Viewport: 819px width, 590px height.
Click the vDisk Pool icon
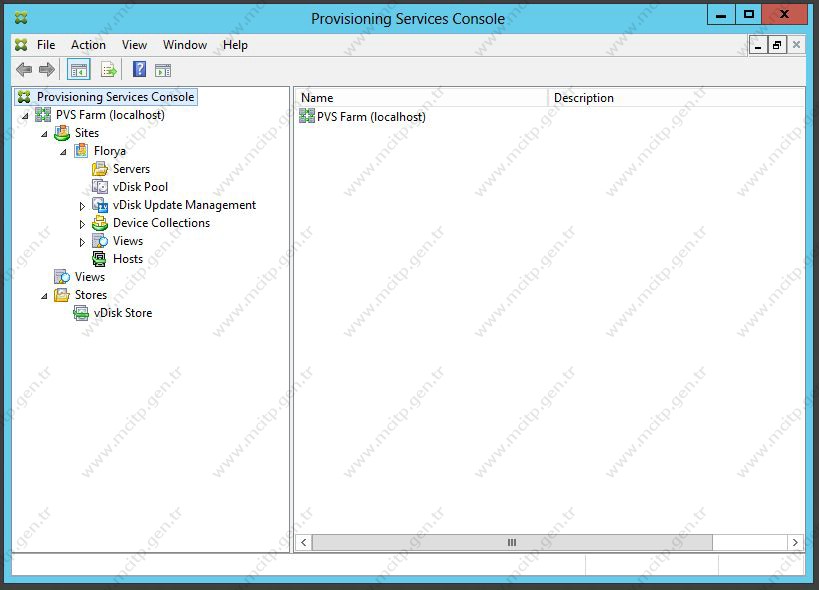pos(100,186)
